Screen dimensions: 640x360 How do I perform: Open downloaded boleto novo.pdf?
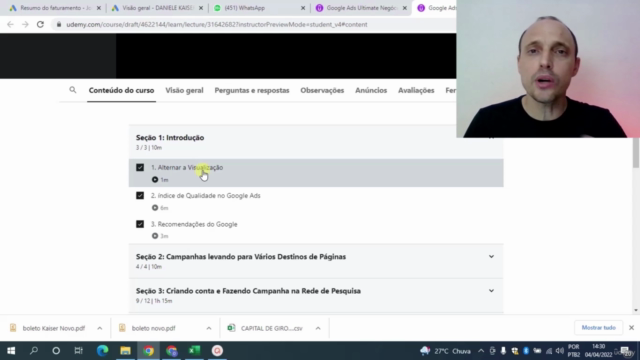153,328
